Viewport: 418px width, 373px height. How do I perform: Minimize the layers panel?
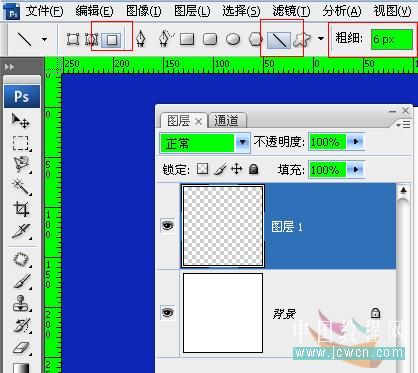click(393, 111)
